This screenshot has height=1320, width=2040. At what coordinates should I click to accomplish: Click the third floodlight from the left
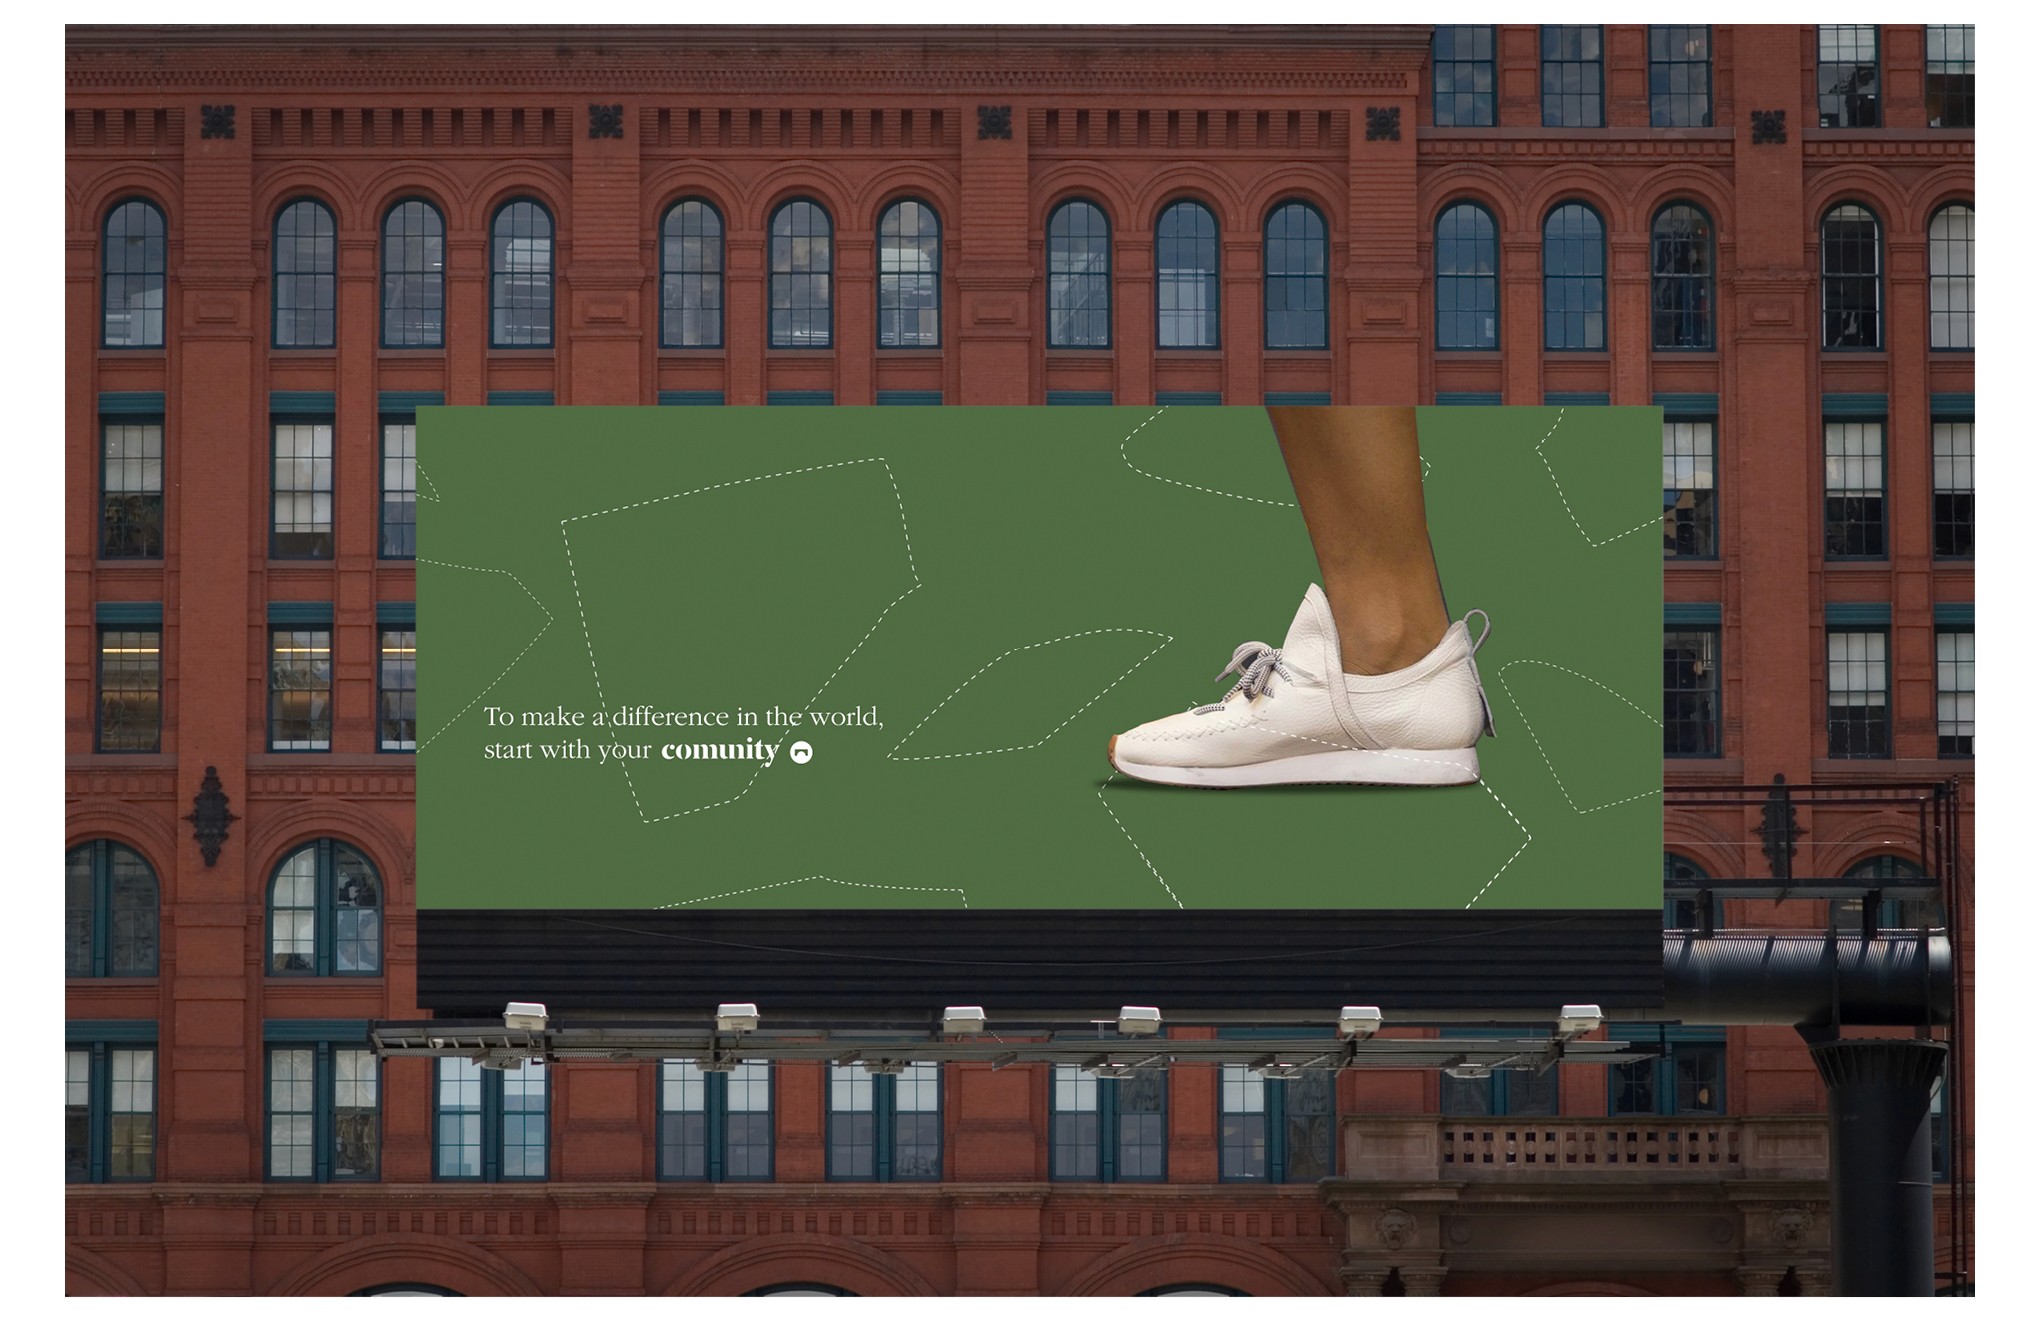pyautogui.click(x=964, y=1020)
